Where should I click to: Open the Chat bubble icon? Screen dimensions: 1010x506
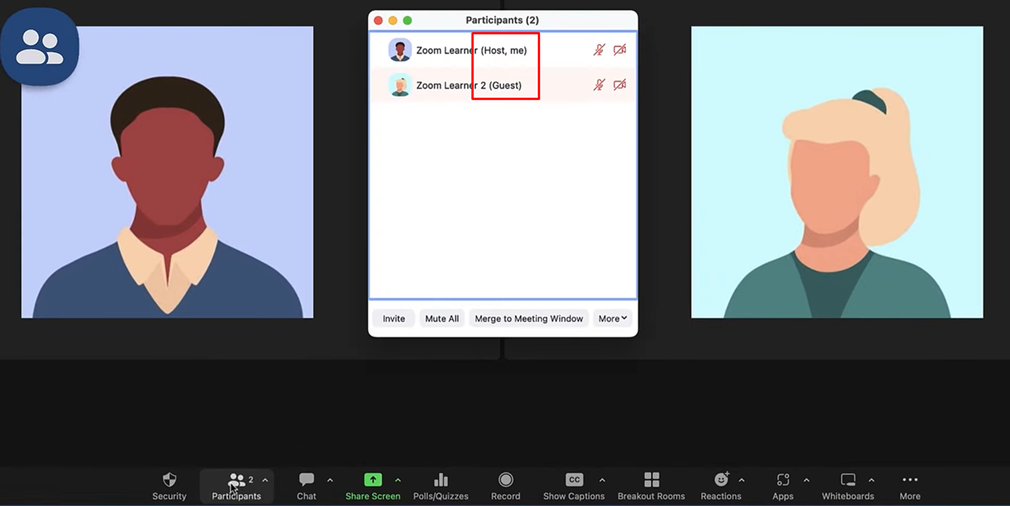click(306, 481)
